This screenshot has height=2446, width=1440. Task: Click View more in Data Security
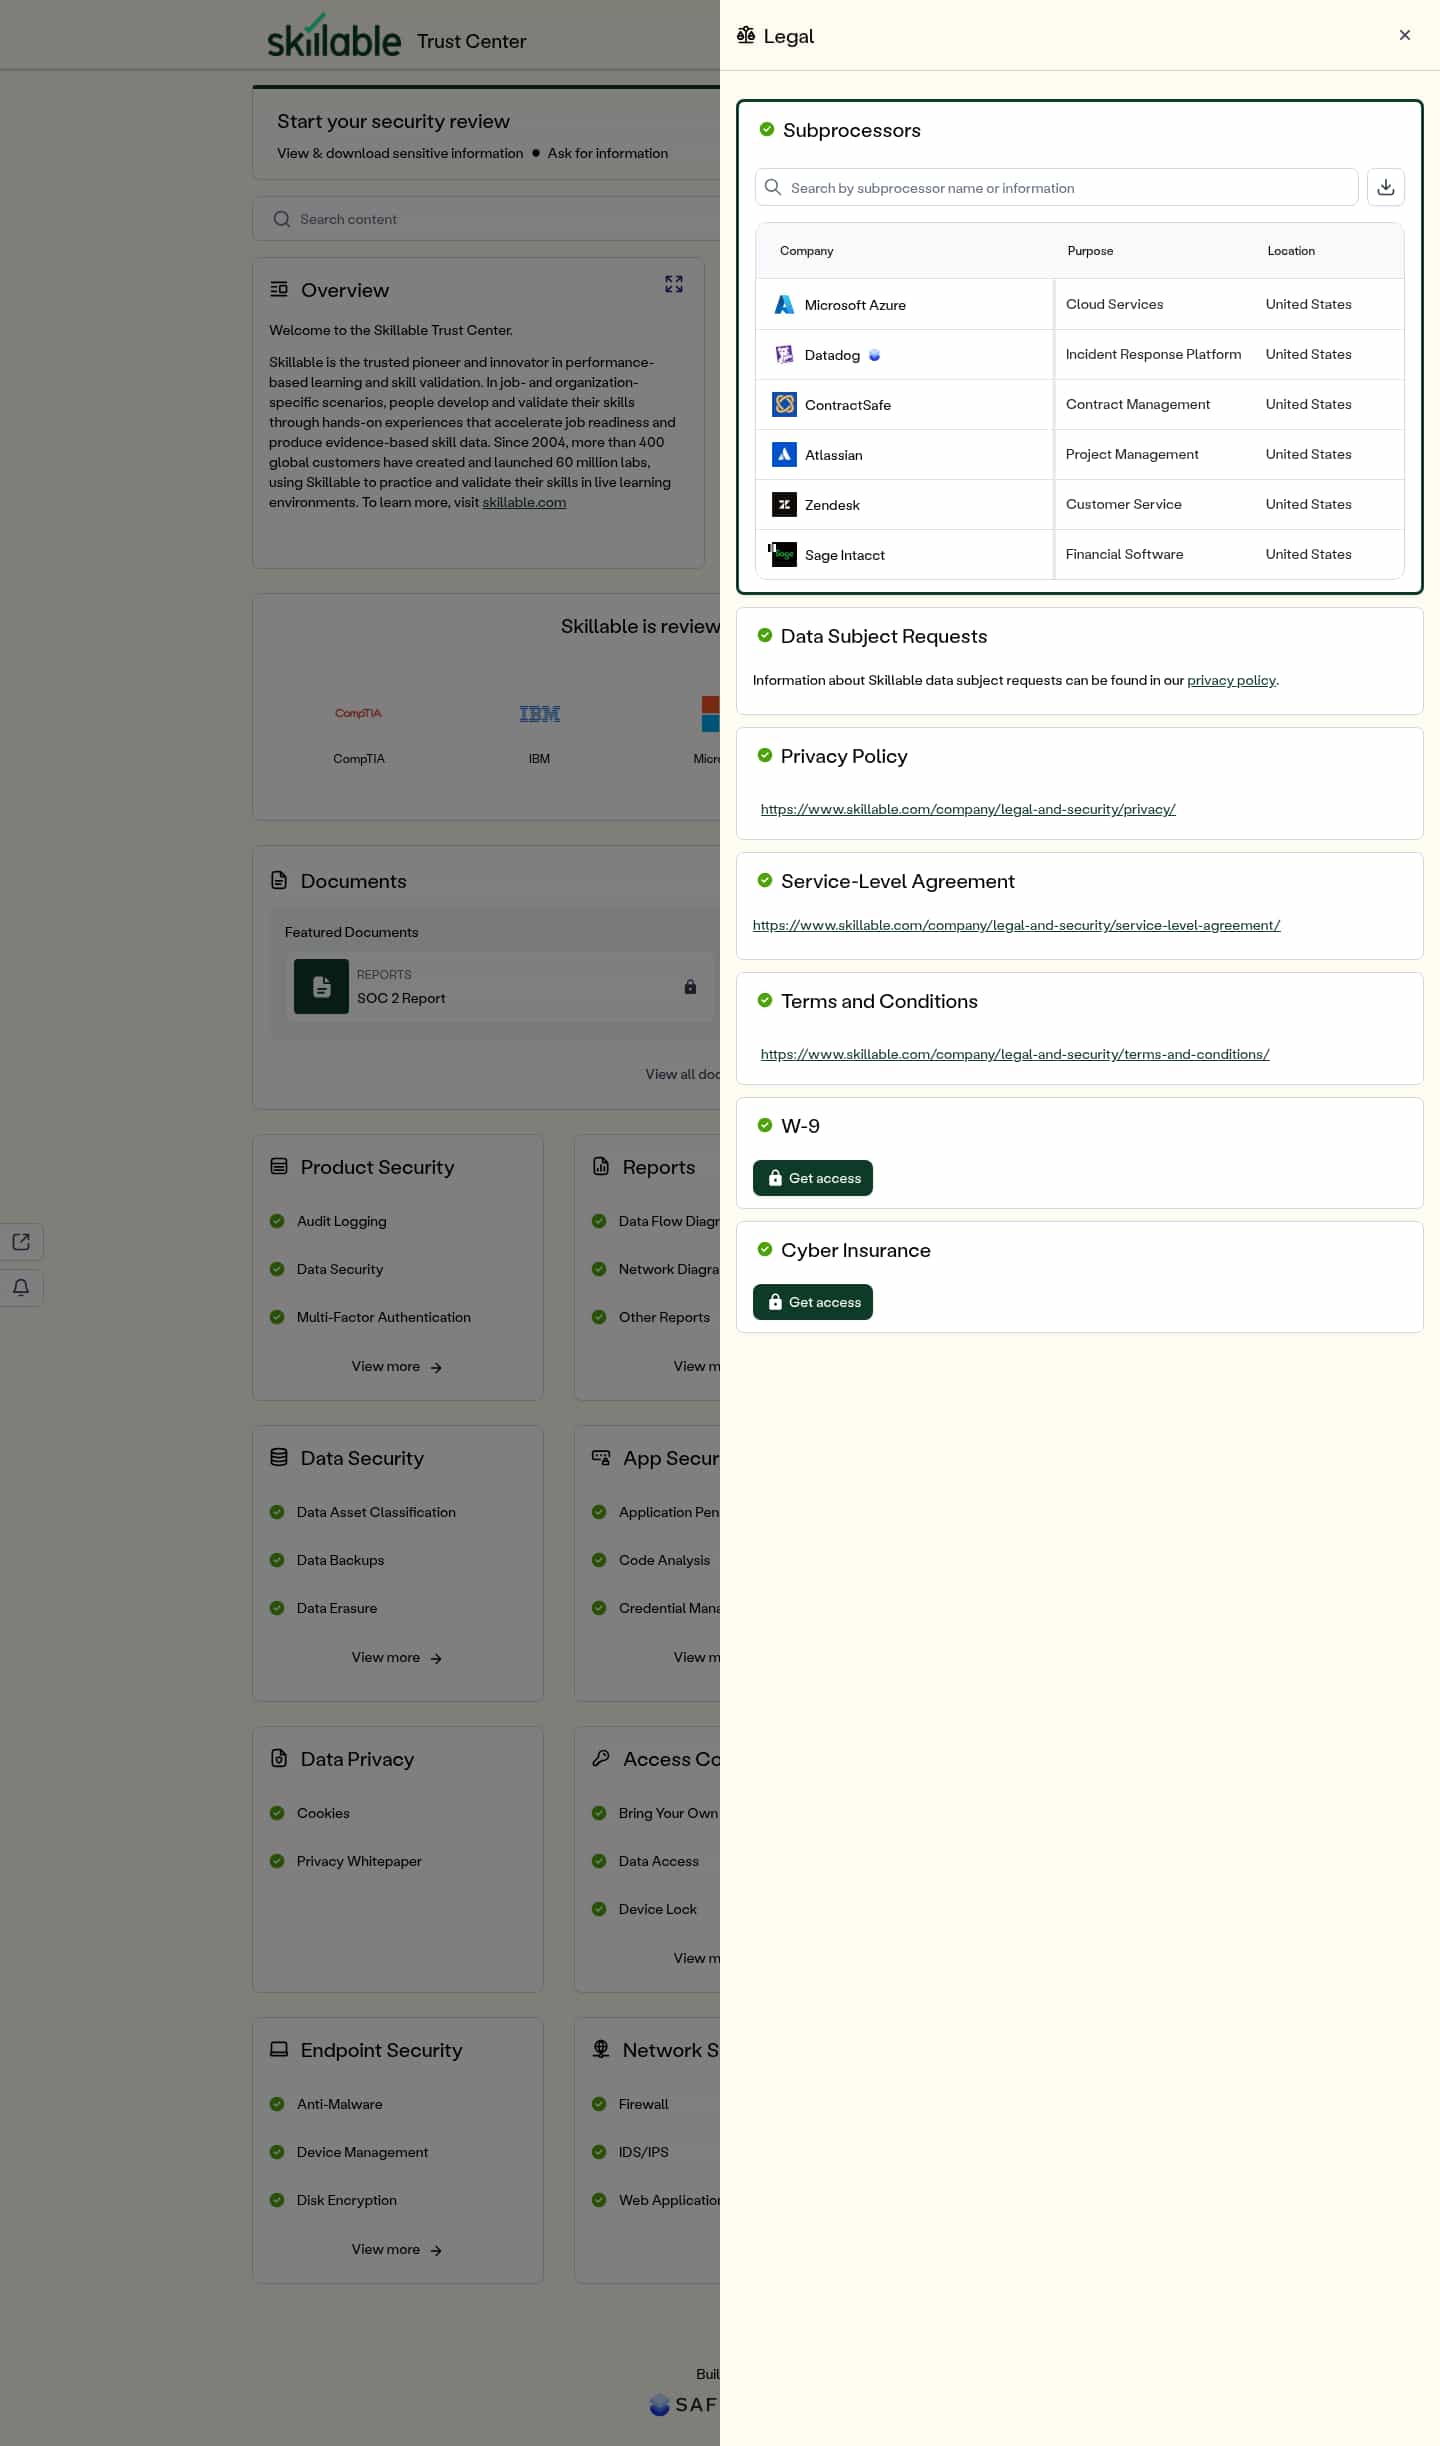[x=397, y=1658]
